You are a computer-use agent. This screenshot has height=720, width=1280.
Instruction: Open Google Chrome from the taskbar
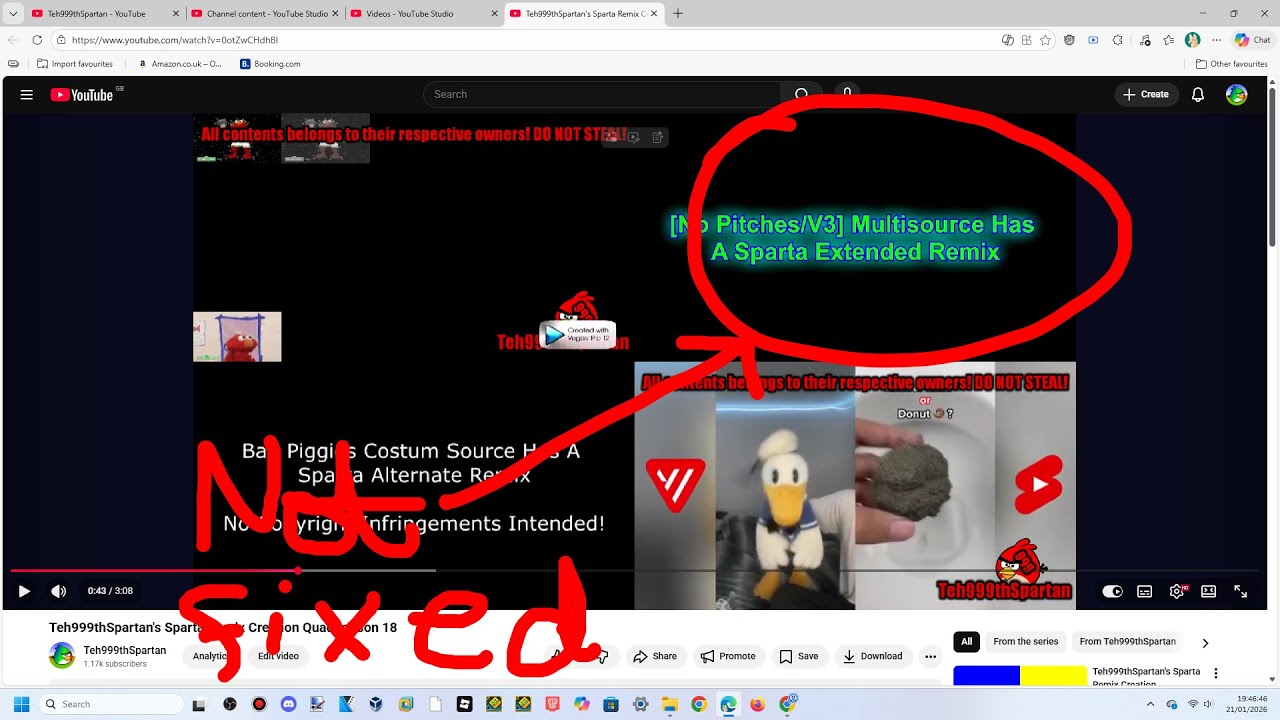point(698,704)
